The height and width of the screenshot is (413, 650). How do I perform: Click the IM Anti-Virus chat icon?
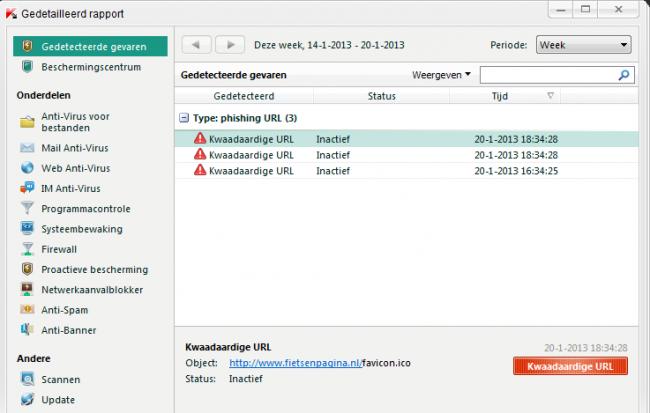(x=27, y=188)
